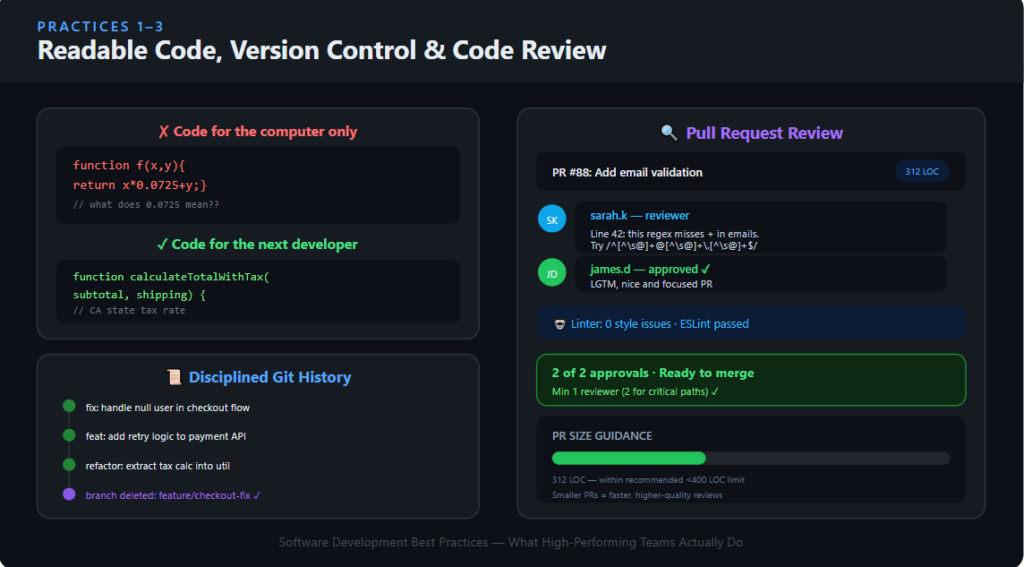Screen dimensions: 1024x567
Task: Click 'Smaller PRs = faster, higher-quality reviews' text
Action: coord(637,495)
